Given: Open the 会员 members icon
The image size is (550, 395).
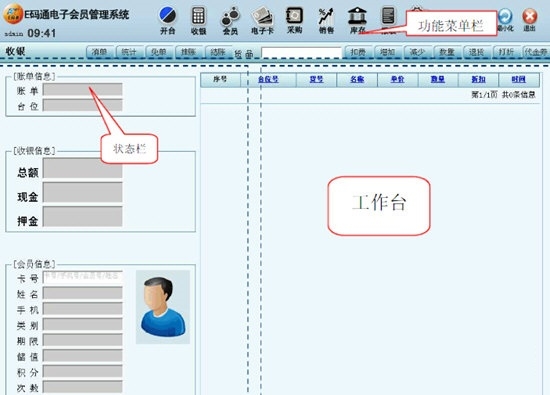Looking at the screenshot, I should coord(230,16).
